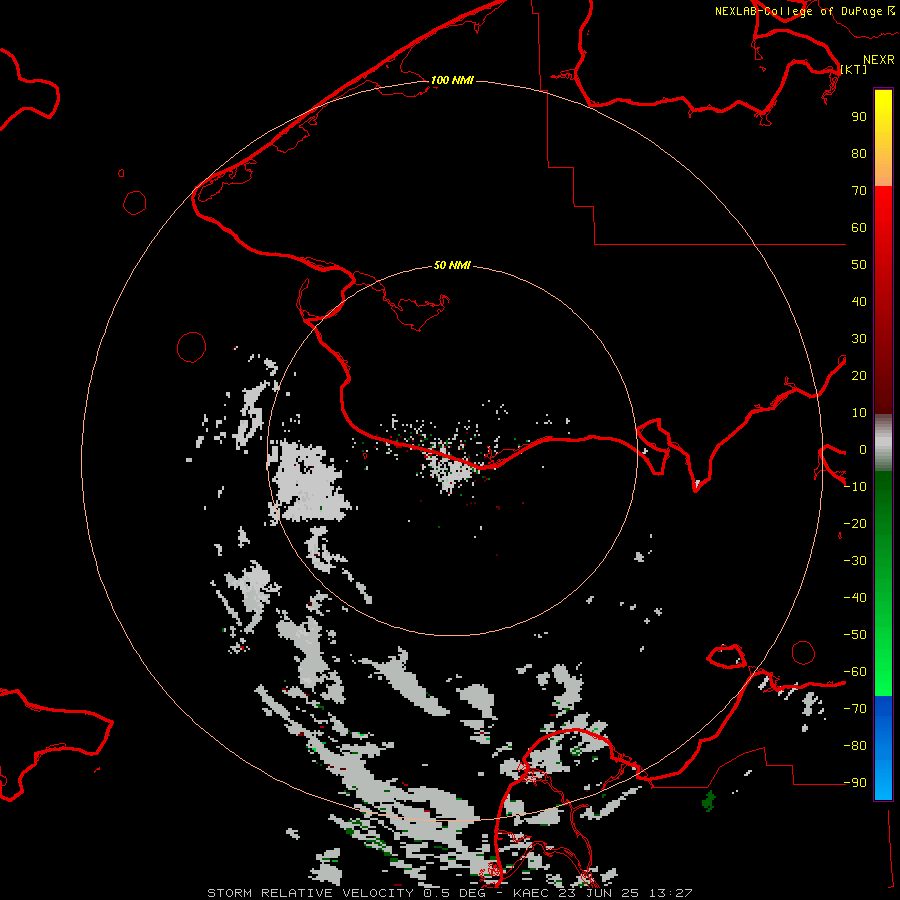Click the 40 value on velocity scale
This screenshot has height=900, width=900.
click(x=859, y=301)
